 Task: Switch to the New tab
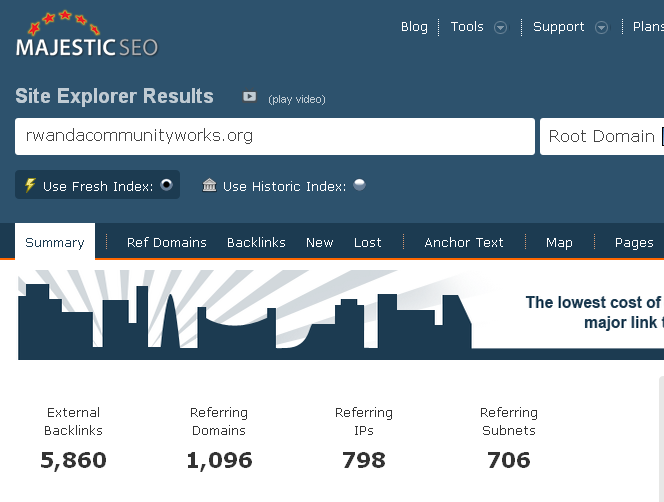pos(320,242)
